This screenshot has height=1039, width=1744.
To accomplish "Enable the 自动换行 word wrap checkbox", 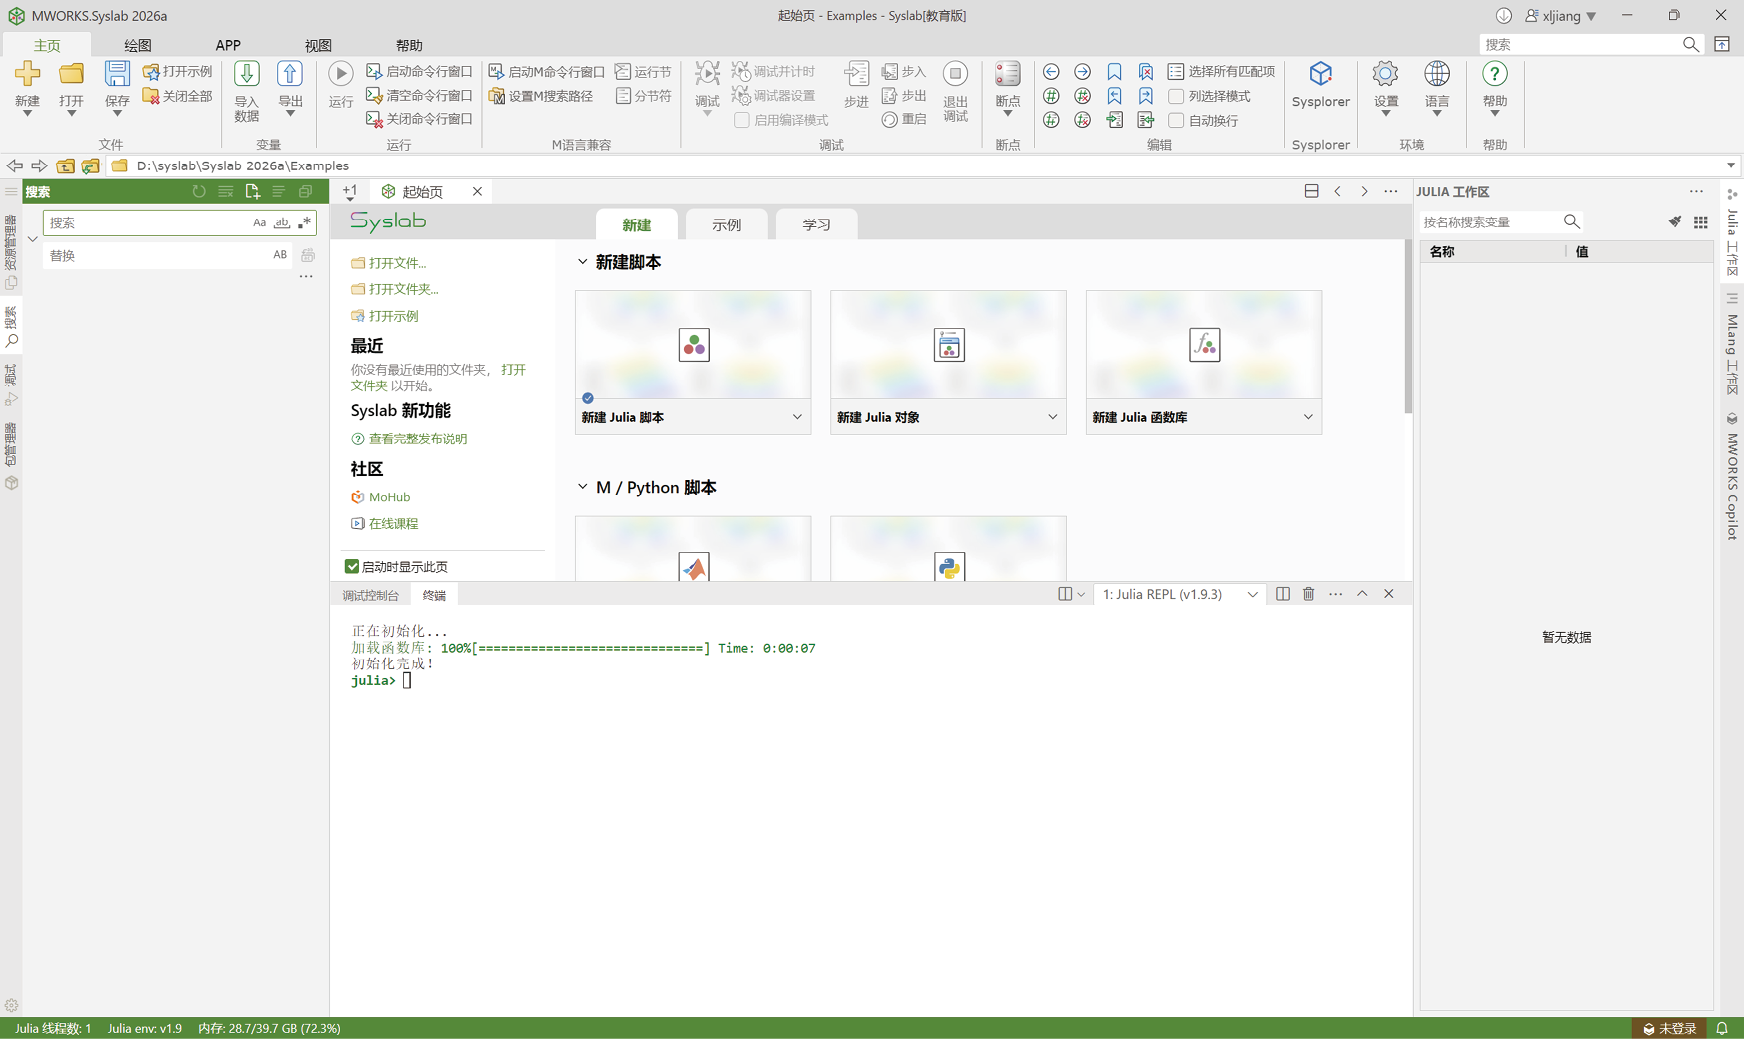I will [x=1176, y=120].
